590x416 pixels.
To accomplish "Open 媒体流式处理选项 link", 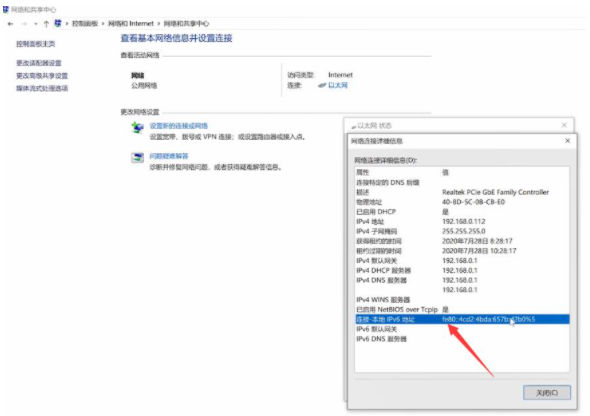I will click(x=42, y=88).
